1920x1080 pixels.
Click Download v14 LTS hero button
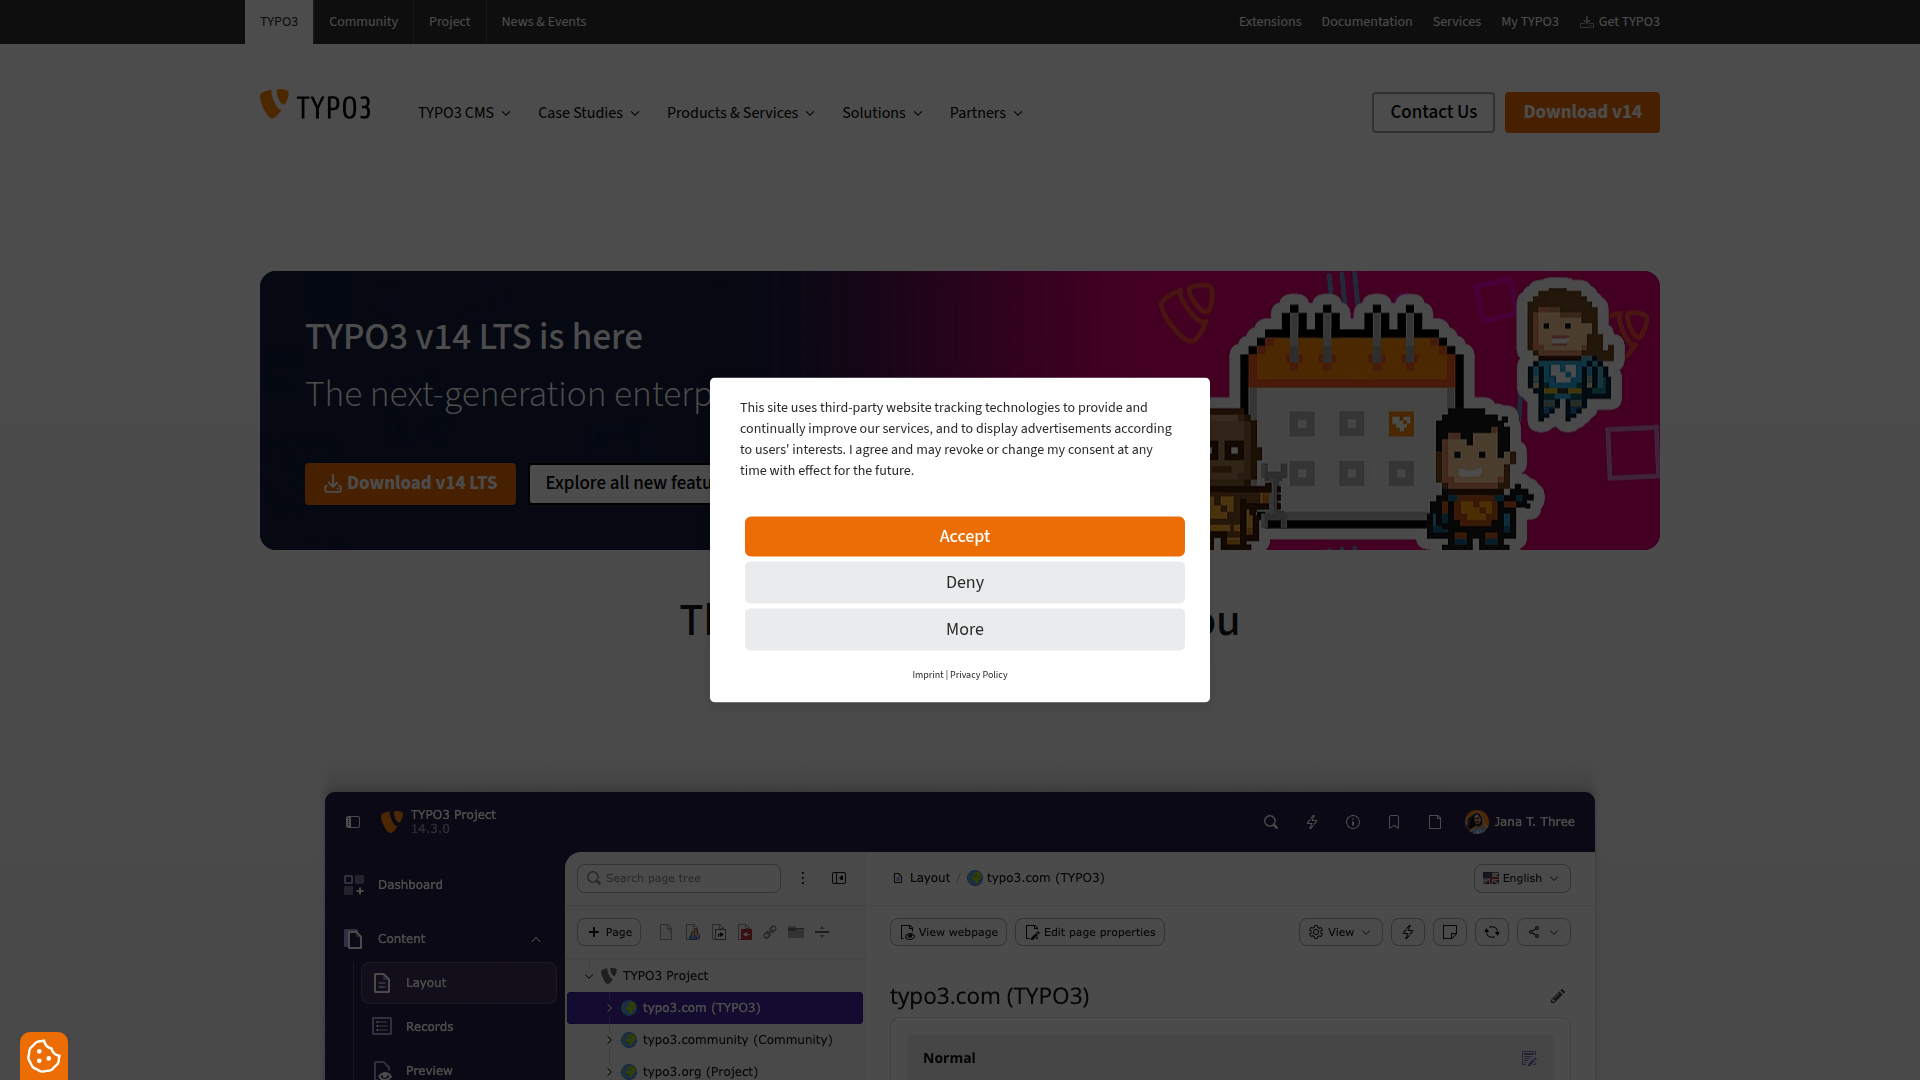click(410, 484)
